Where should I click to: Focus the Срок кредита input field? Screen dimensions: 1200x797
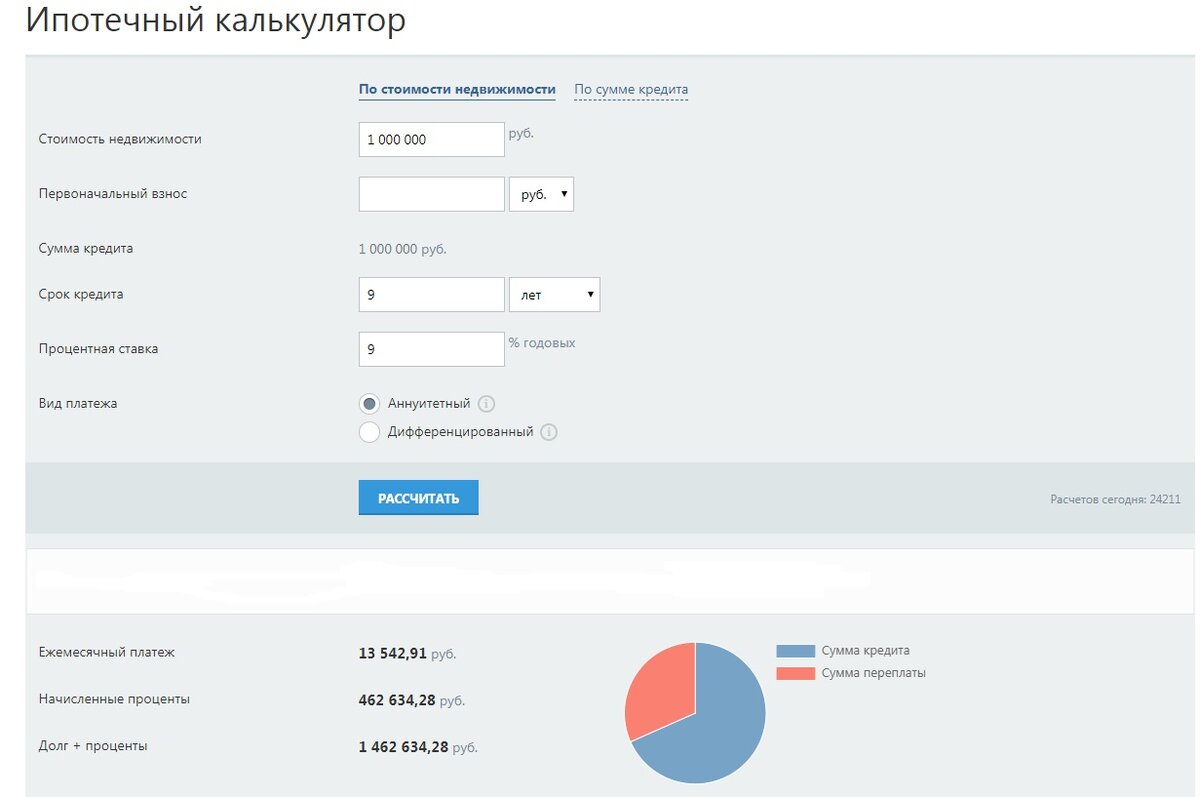[x=432, y=295]
